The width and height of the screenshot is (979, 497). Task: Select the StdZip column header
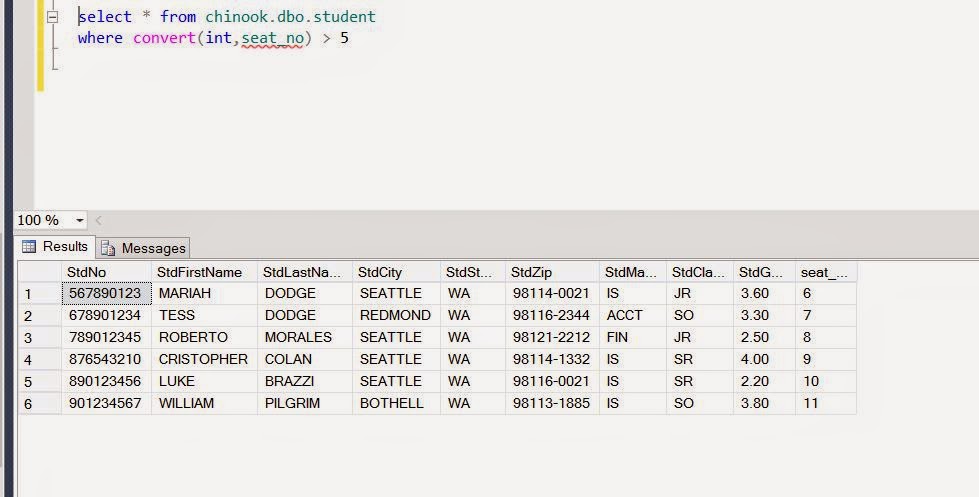click(552, 272)
